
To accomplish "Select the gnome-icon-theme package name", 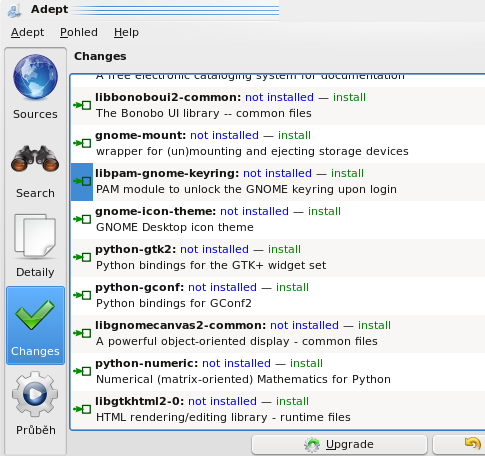I will (x=156, y=211).
